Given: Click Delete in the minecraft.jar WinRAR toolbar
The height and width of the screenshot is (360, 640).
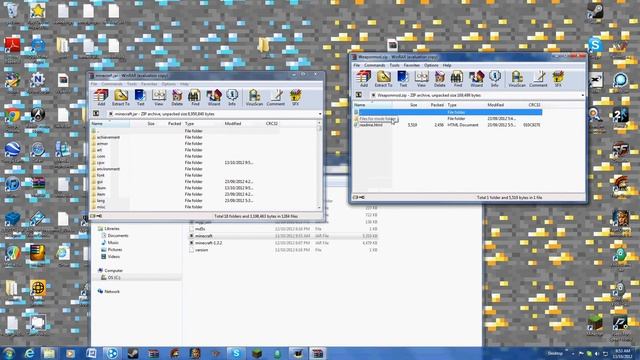Looking at the screenshot, I should 177,98.
